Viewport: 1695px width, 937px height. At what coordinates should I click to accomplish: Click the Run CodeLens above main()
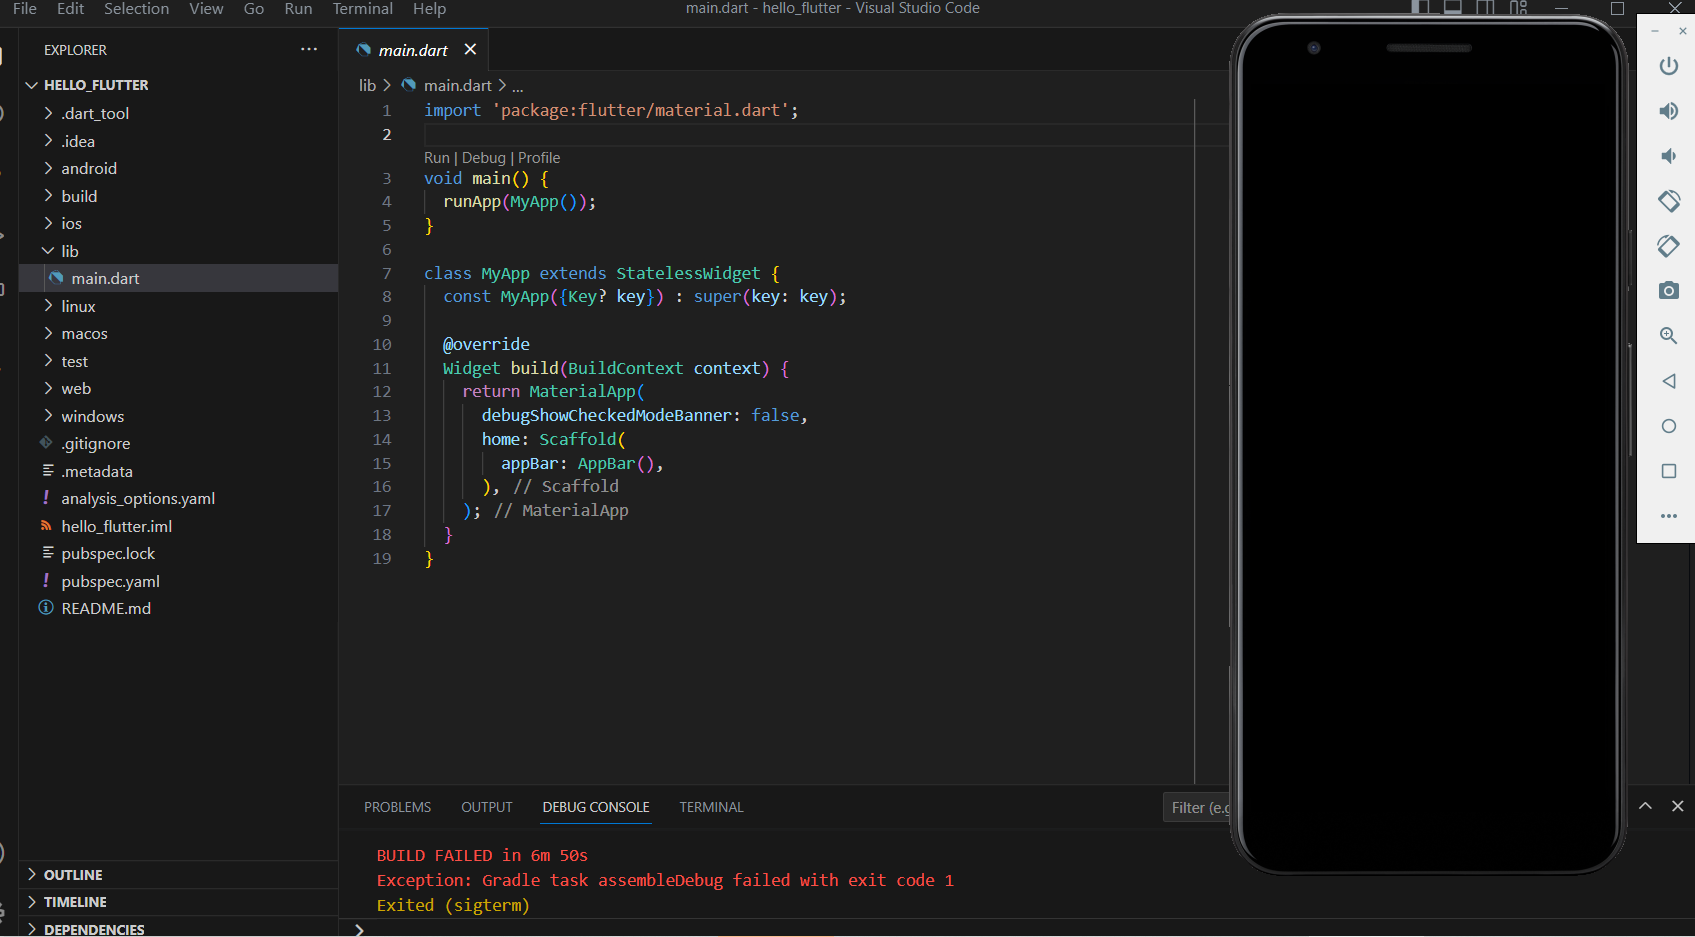click(437, 158)
